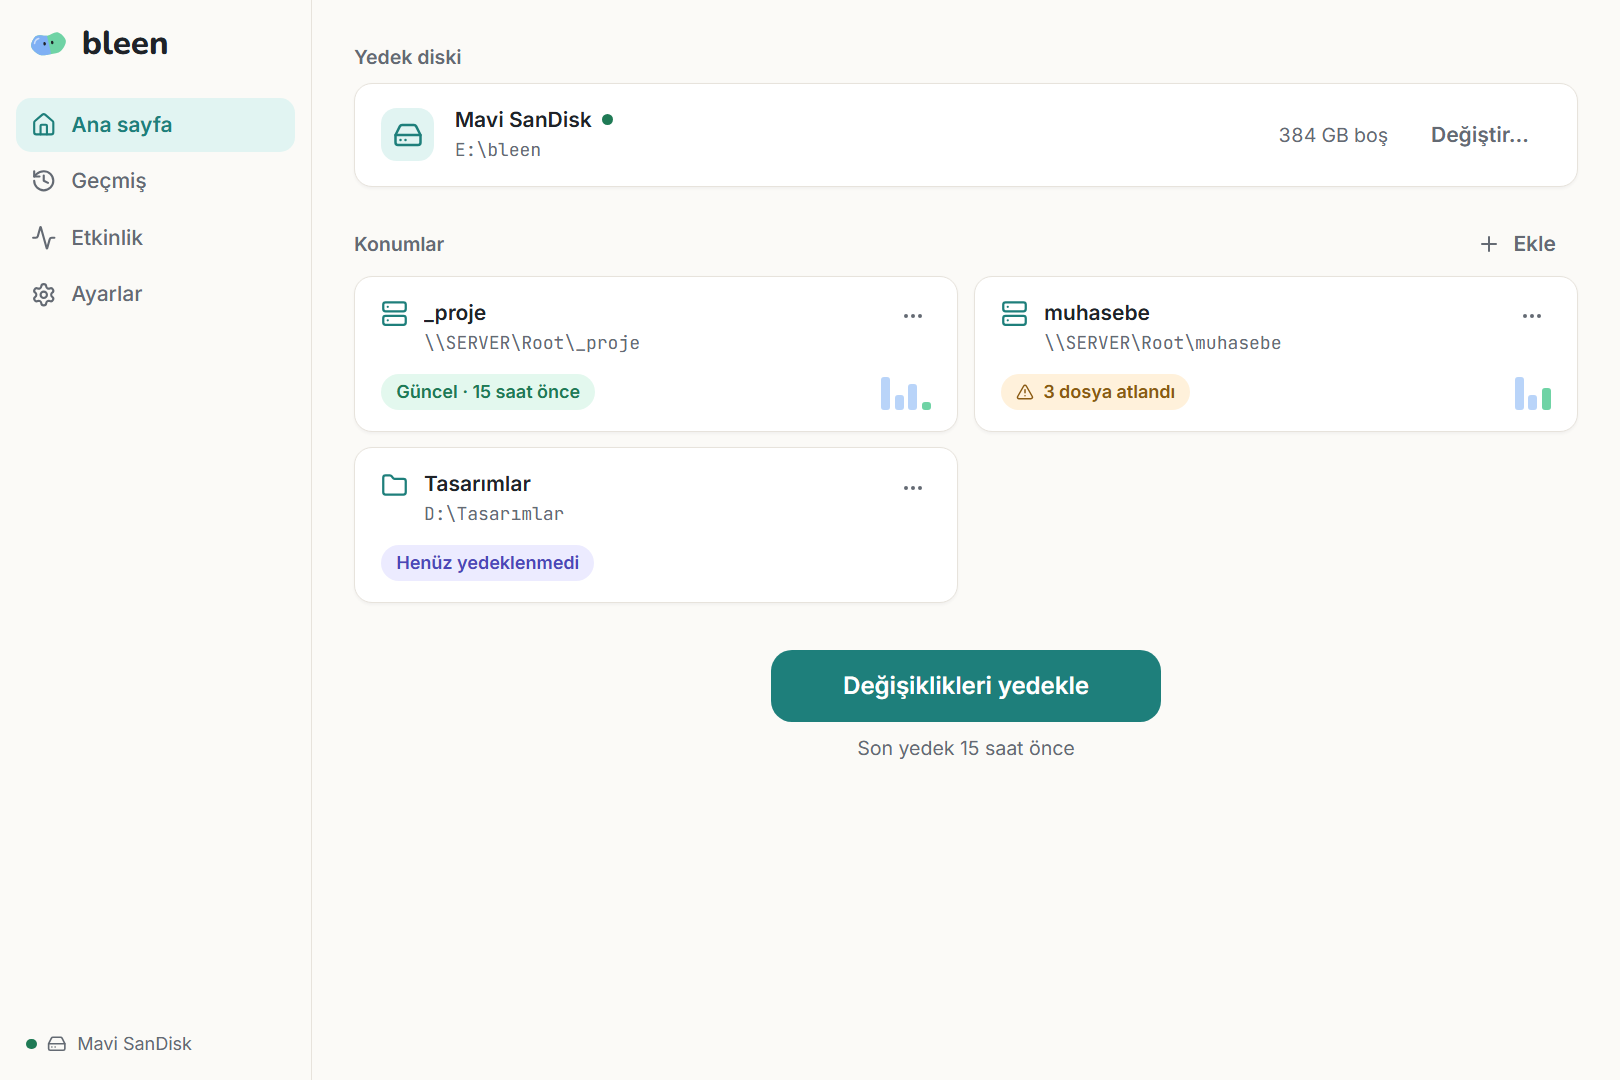Select the _proje card title
The height and width of the screenshot is (1080, 1620).
coord(455,313)
